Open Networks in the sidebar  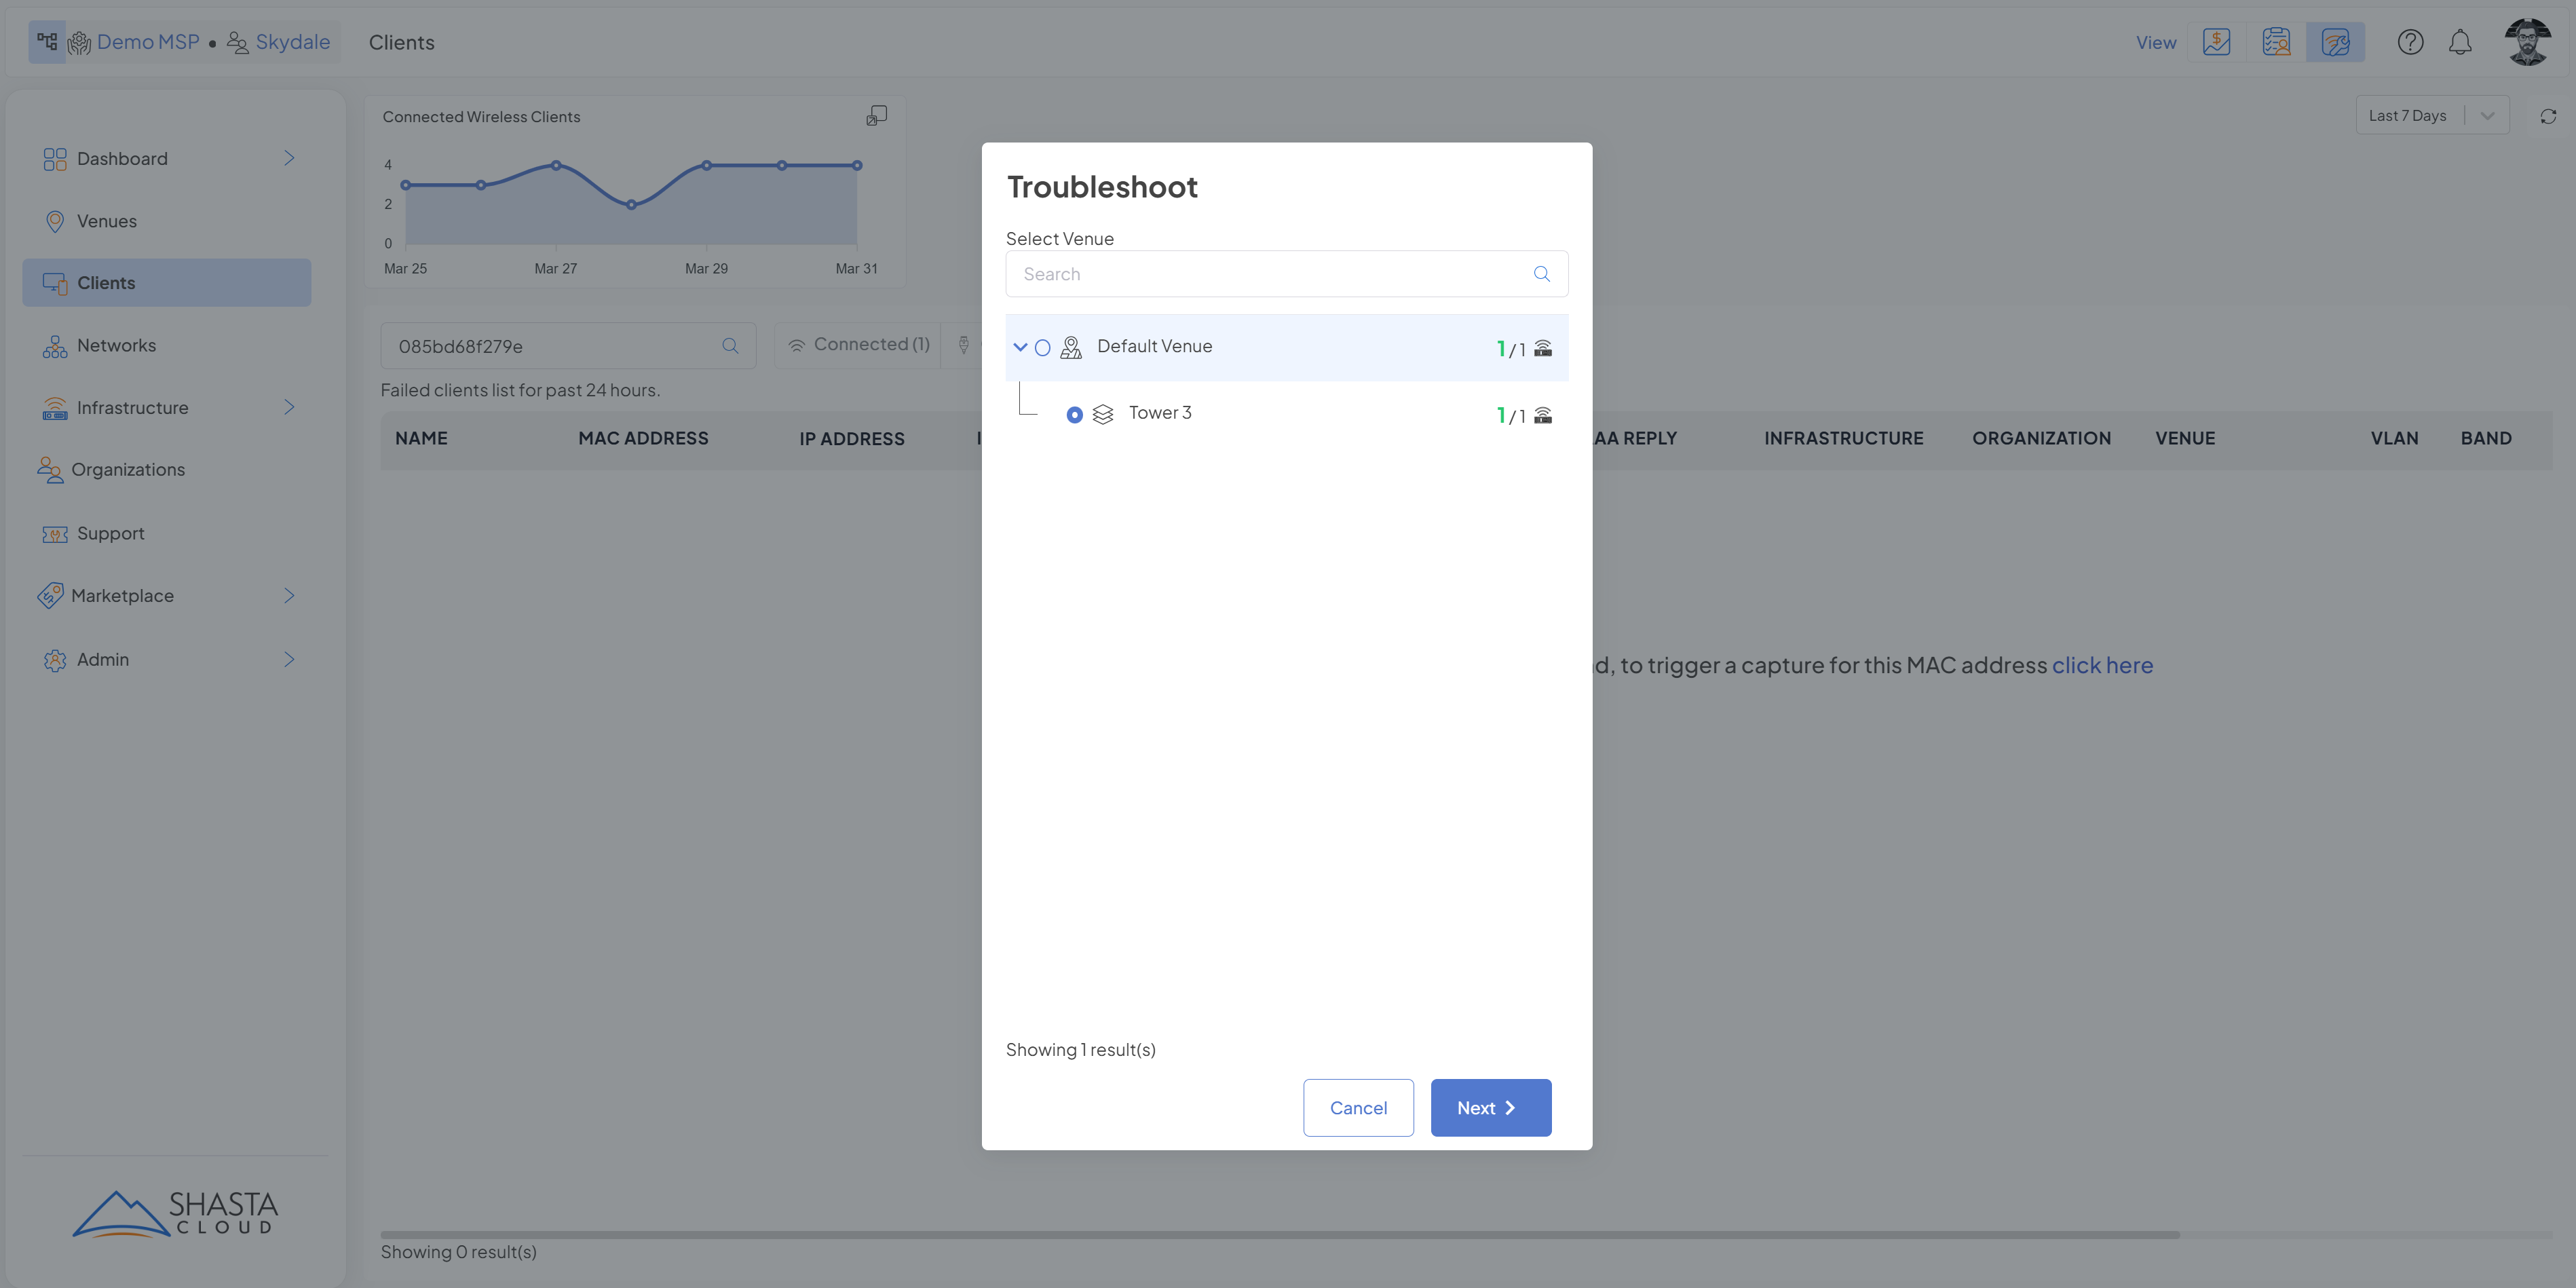(116, 345)
